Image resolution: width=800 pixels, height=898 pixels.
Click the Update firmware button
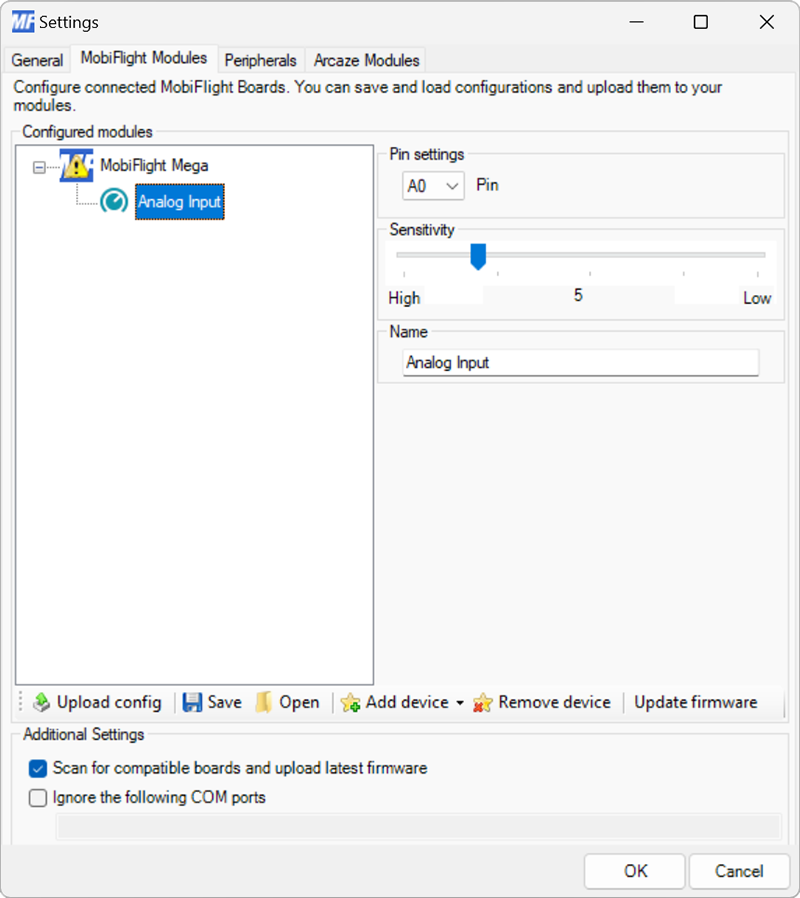[695, 702]
